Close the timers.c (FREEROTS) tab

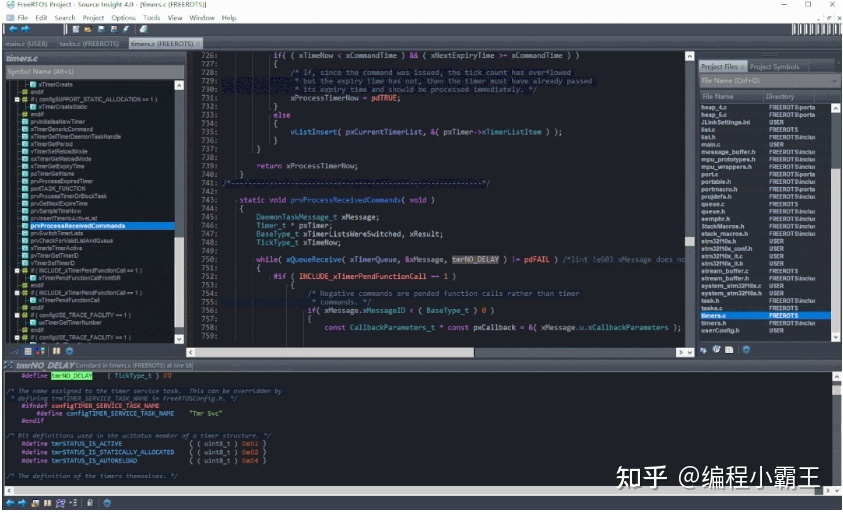pos(198,44)
